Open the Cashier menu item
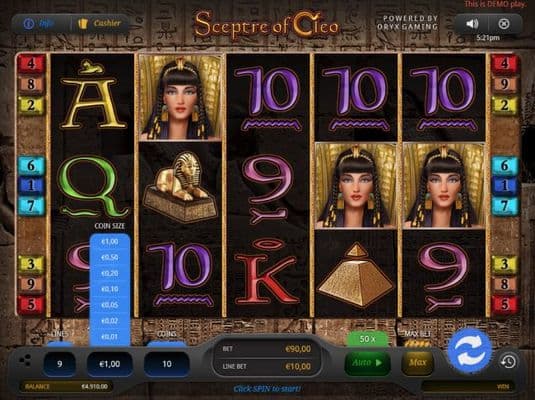The height and width of the screenshot is (400, 535). [x=99, y=23]
